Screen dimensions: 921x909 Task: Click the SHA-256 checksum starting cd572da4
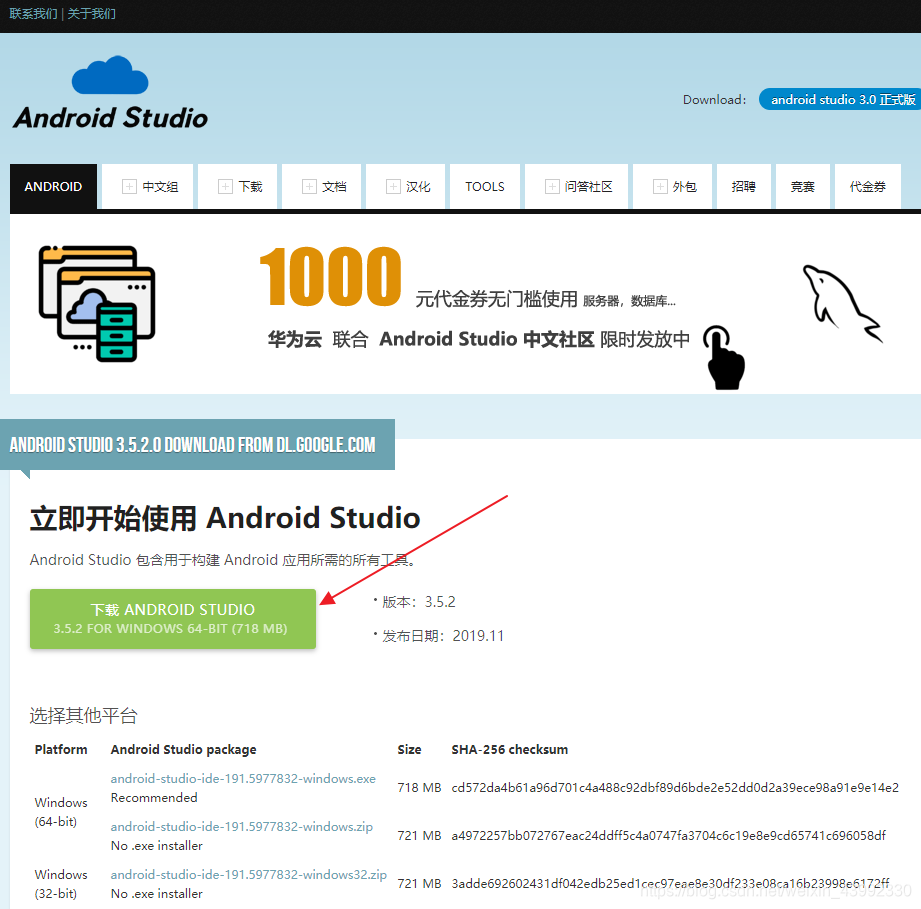(675, 787)
